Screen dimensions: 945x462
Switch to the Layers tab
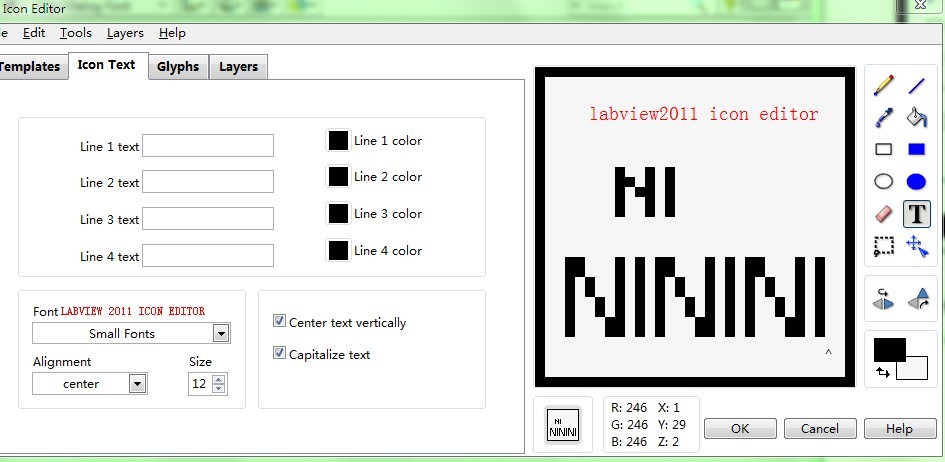[x=239, y=67]
